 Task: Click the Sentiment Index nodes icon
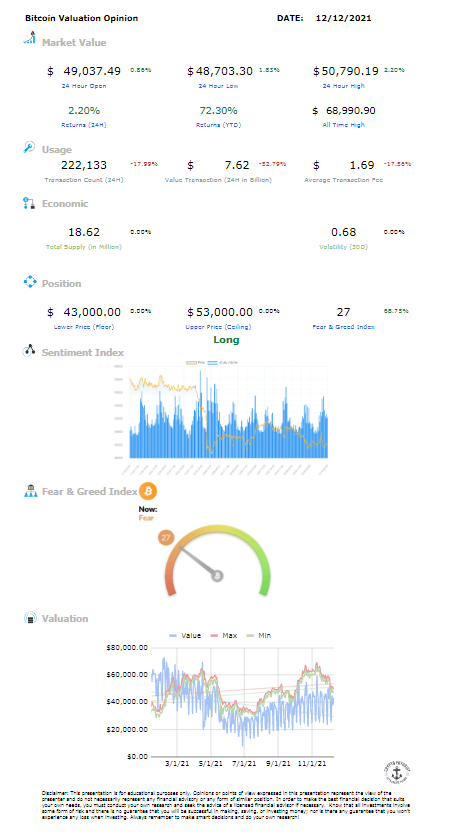29,351
